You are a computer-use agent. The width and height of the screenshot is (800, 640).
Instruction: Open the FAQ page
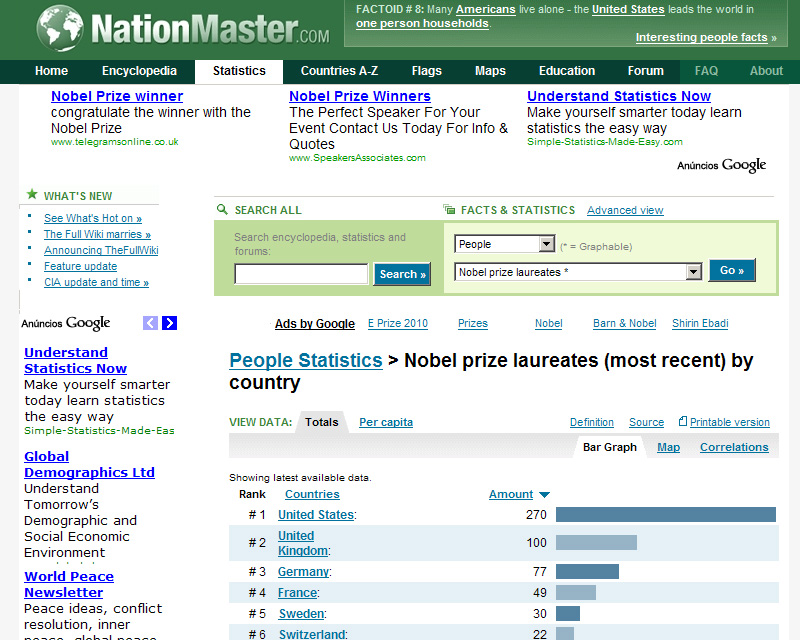pos(706,71)
